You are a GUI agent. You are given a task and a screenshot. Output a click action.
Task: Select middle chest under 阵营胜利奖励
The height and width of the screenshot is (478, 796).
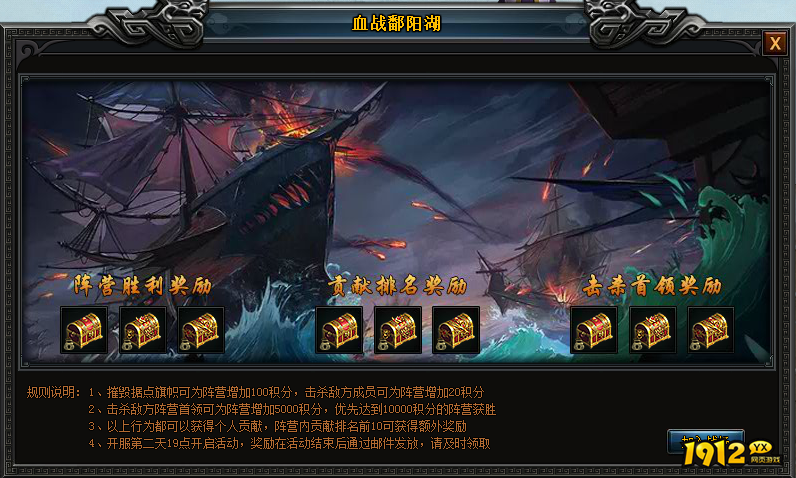(143, 330)
